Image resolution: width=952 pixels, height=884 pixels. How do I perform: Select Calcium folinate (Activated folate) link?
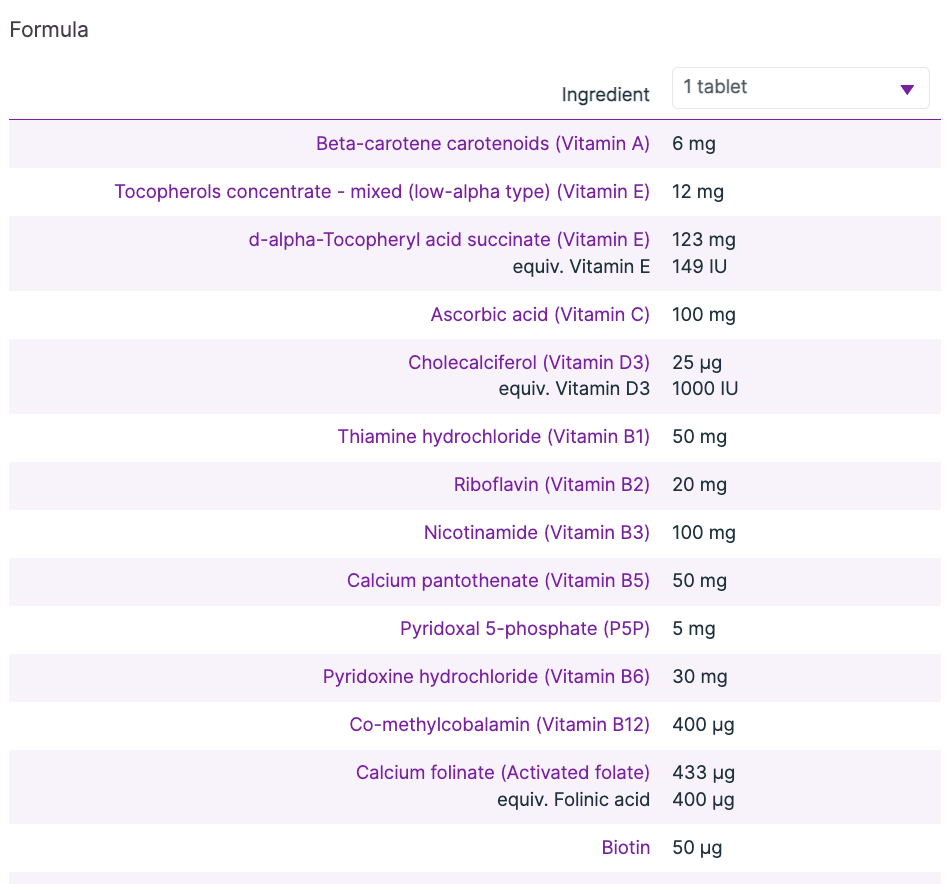502,773
